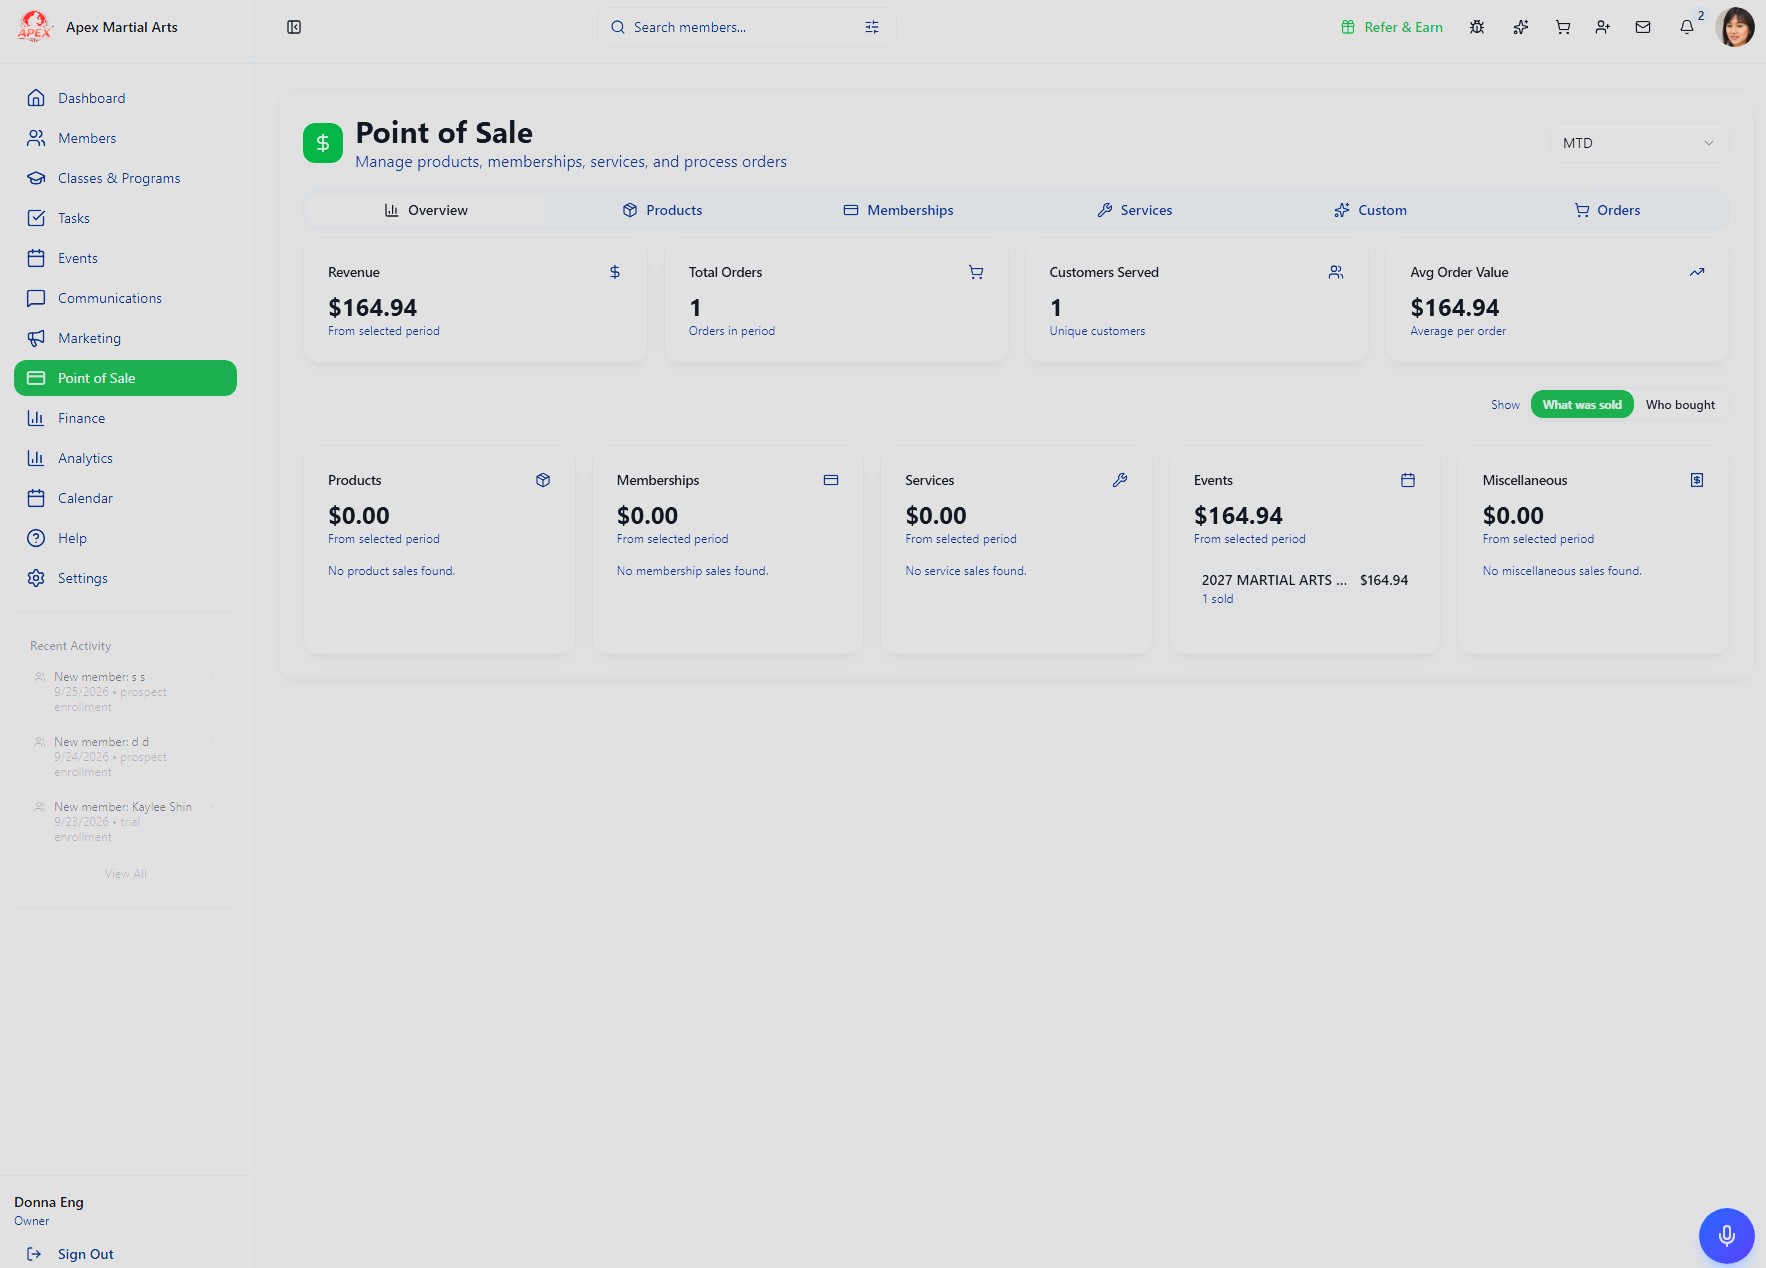This screenshot has height=1268, width=1766.
Task: Click the voice microphone button
Action: [1726, 1235]
